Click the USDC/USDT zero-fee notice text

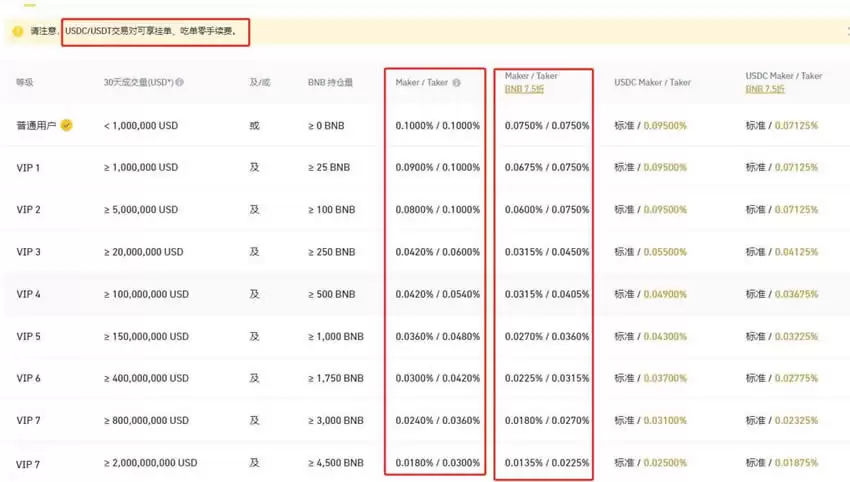[155, 32]
